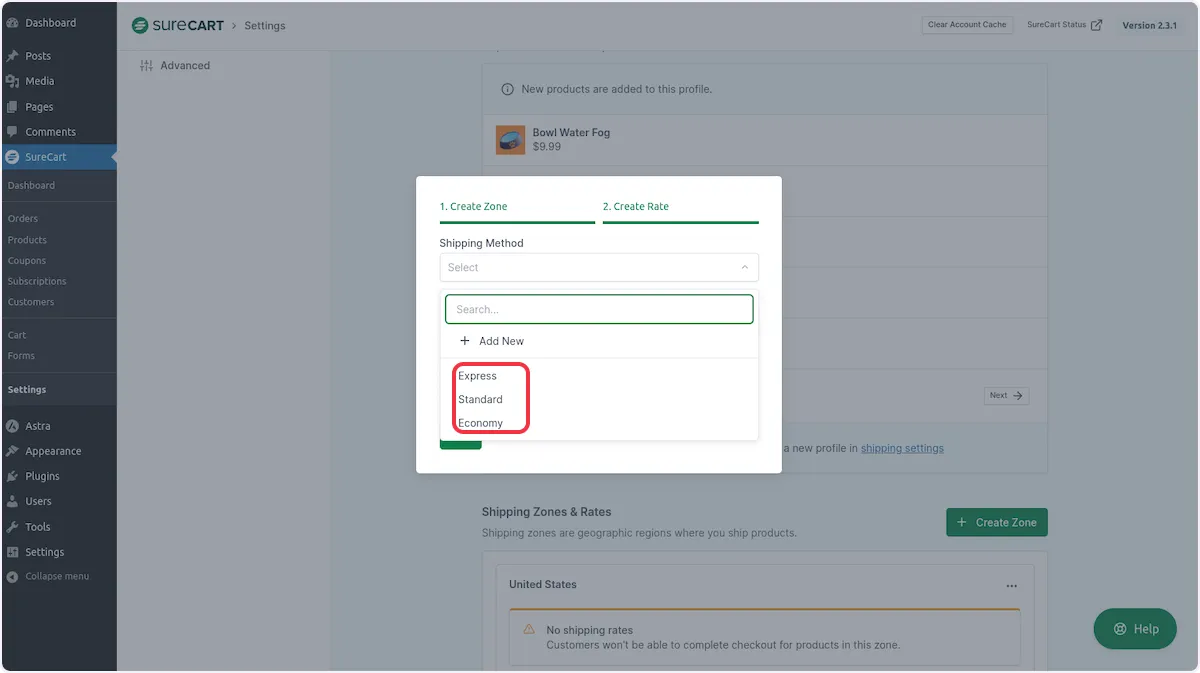This screenshot has height=673, width=1200.
Task: Click the Next button in products list
Action: [x=1006, y=396]
